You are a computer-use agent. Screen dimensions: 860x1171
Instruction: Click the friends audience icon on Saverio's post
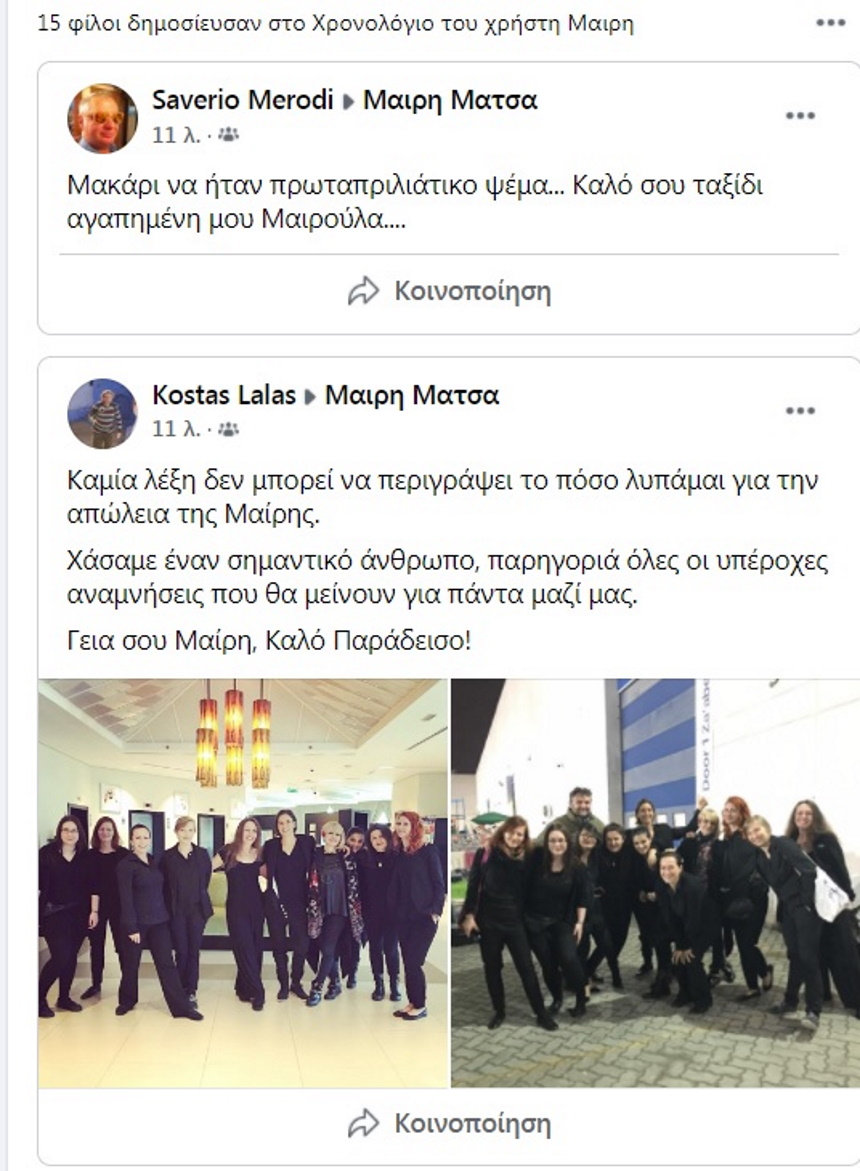click(228, 134)
